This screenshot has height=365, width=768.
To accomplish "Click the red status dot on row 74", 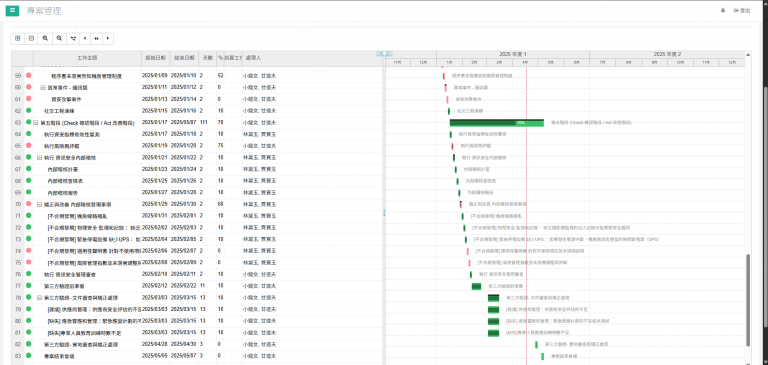I will point(28,250).
